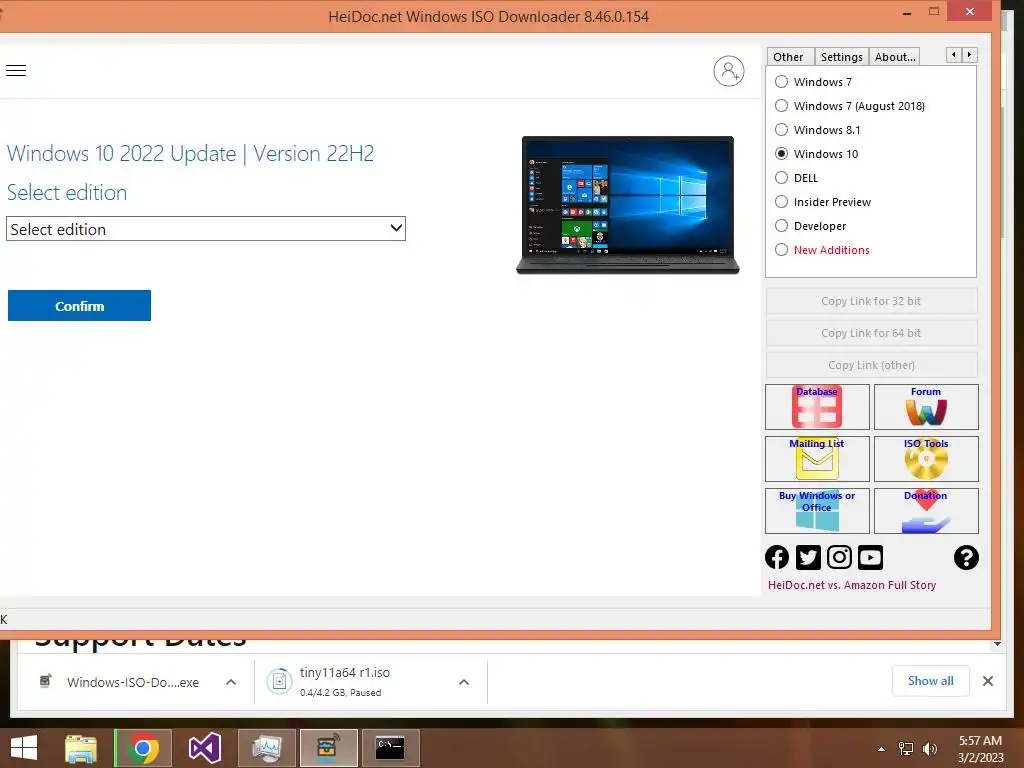Click Show all downloads button

pyautogui.click(x=931, y=681)
